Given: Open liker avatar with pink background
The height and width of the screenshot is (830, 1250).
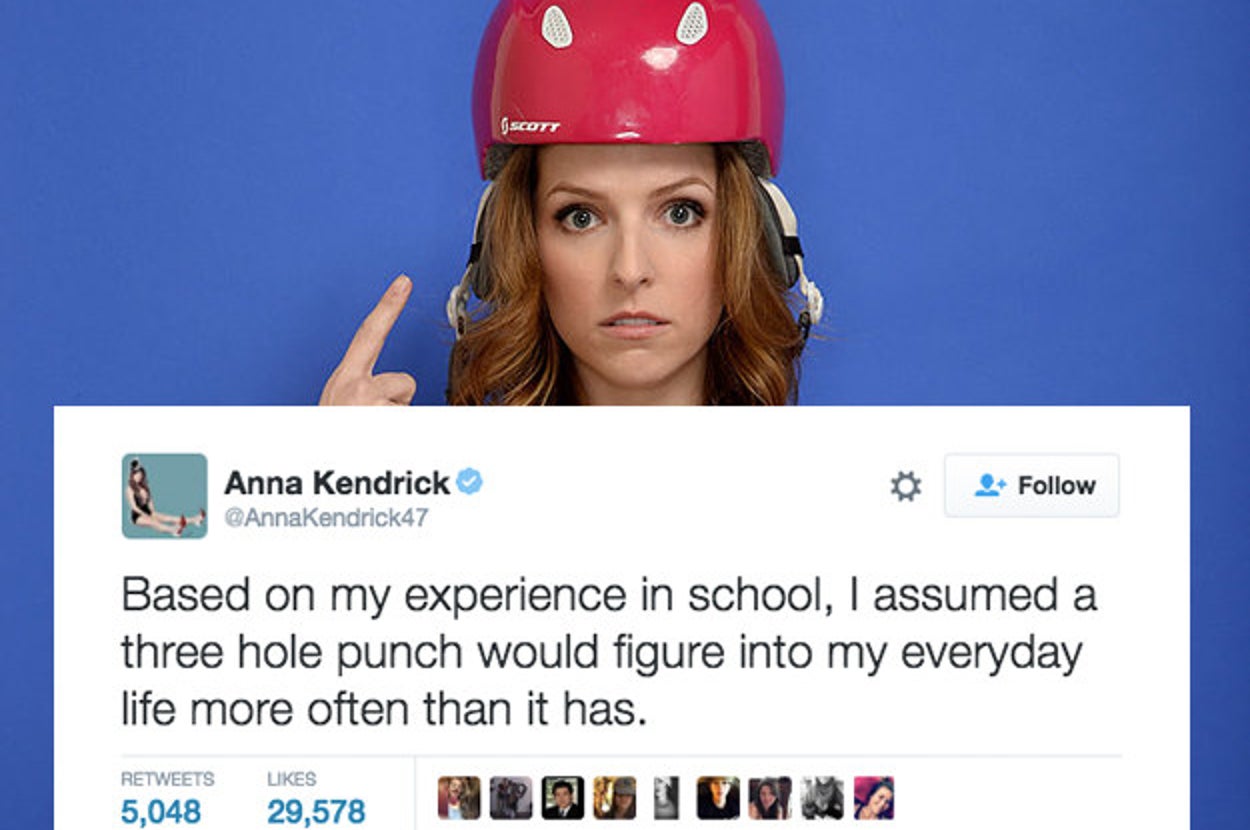Looking at the screenshot, I should (873, 798).
